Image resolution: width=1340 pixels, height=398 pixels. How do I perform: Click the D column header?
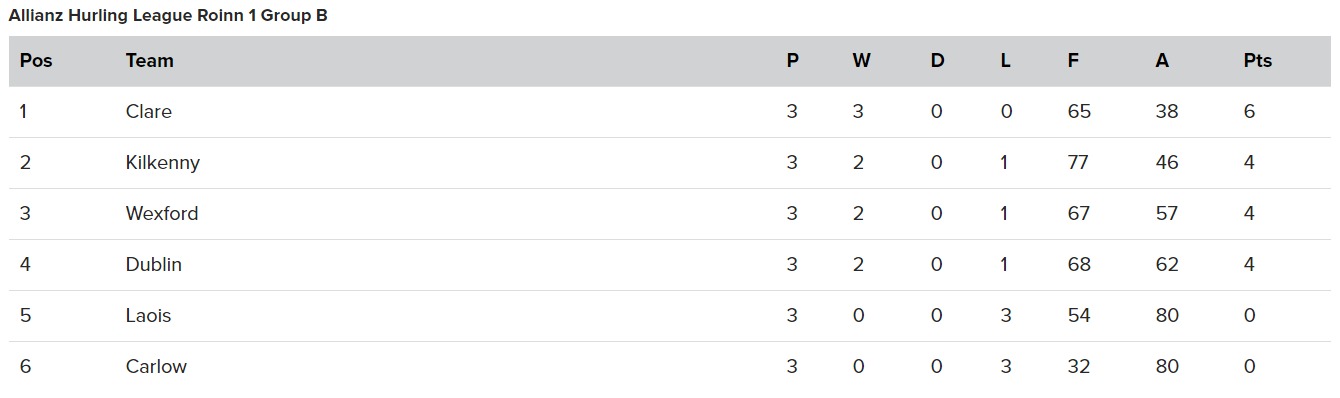tap(937, 60)
